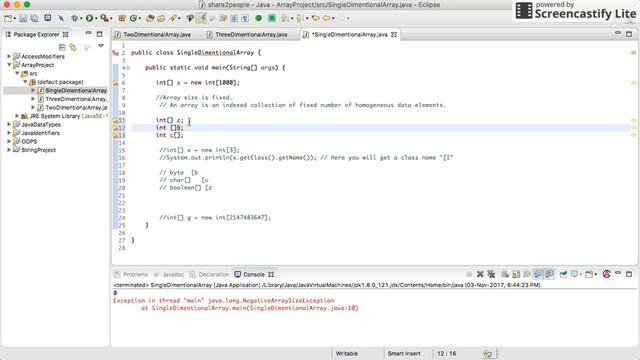Screen dimensions: 640x360
Task: Expand the StringProject project
Action: tap(9, 150)
